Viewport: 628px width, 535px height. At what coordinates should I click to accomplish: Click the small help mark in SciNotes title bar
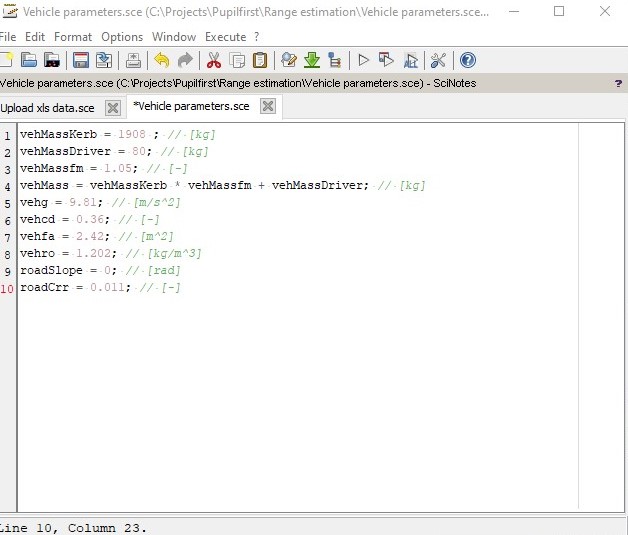(x=618, y=83)
